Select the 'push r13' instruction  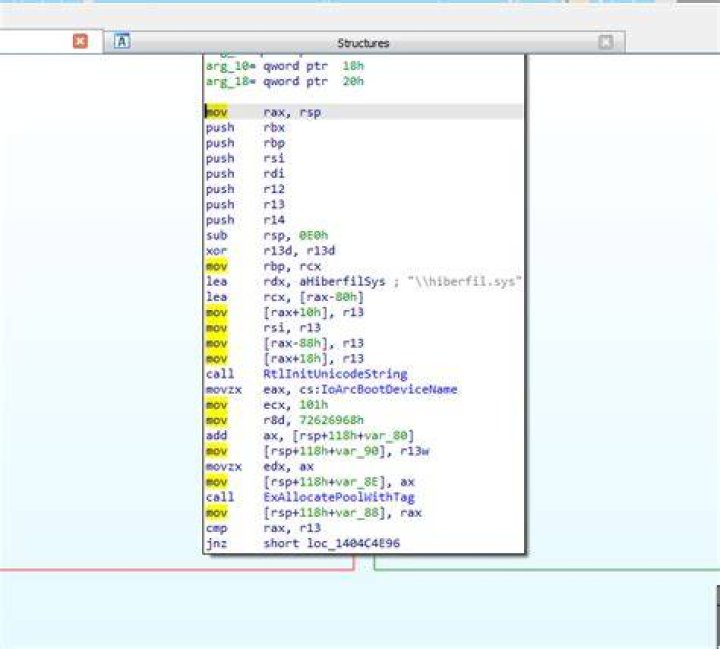tap(245, 204)
